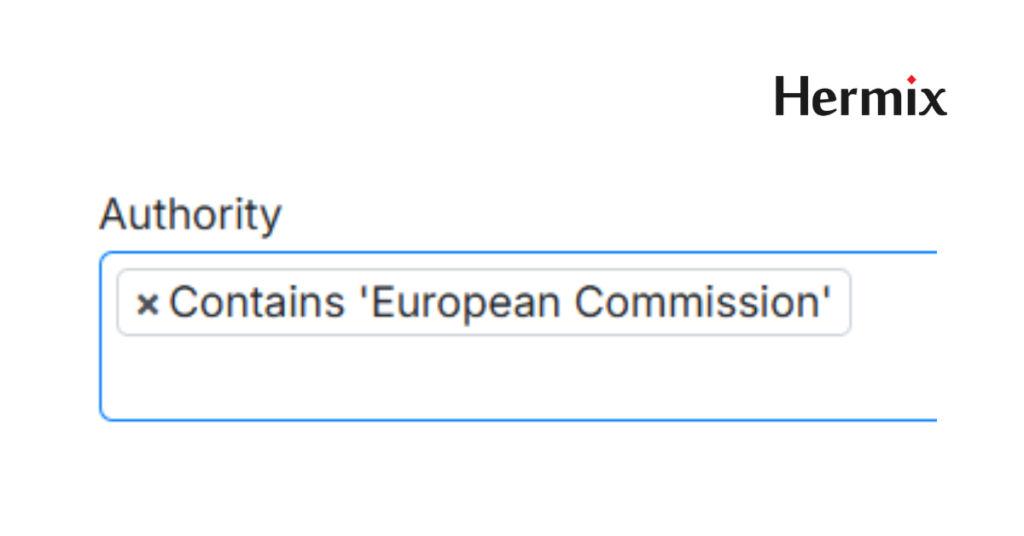Click the Authority field label
Screen dimensions: 1024x536
pyautogui.click(x=190, y=215)
